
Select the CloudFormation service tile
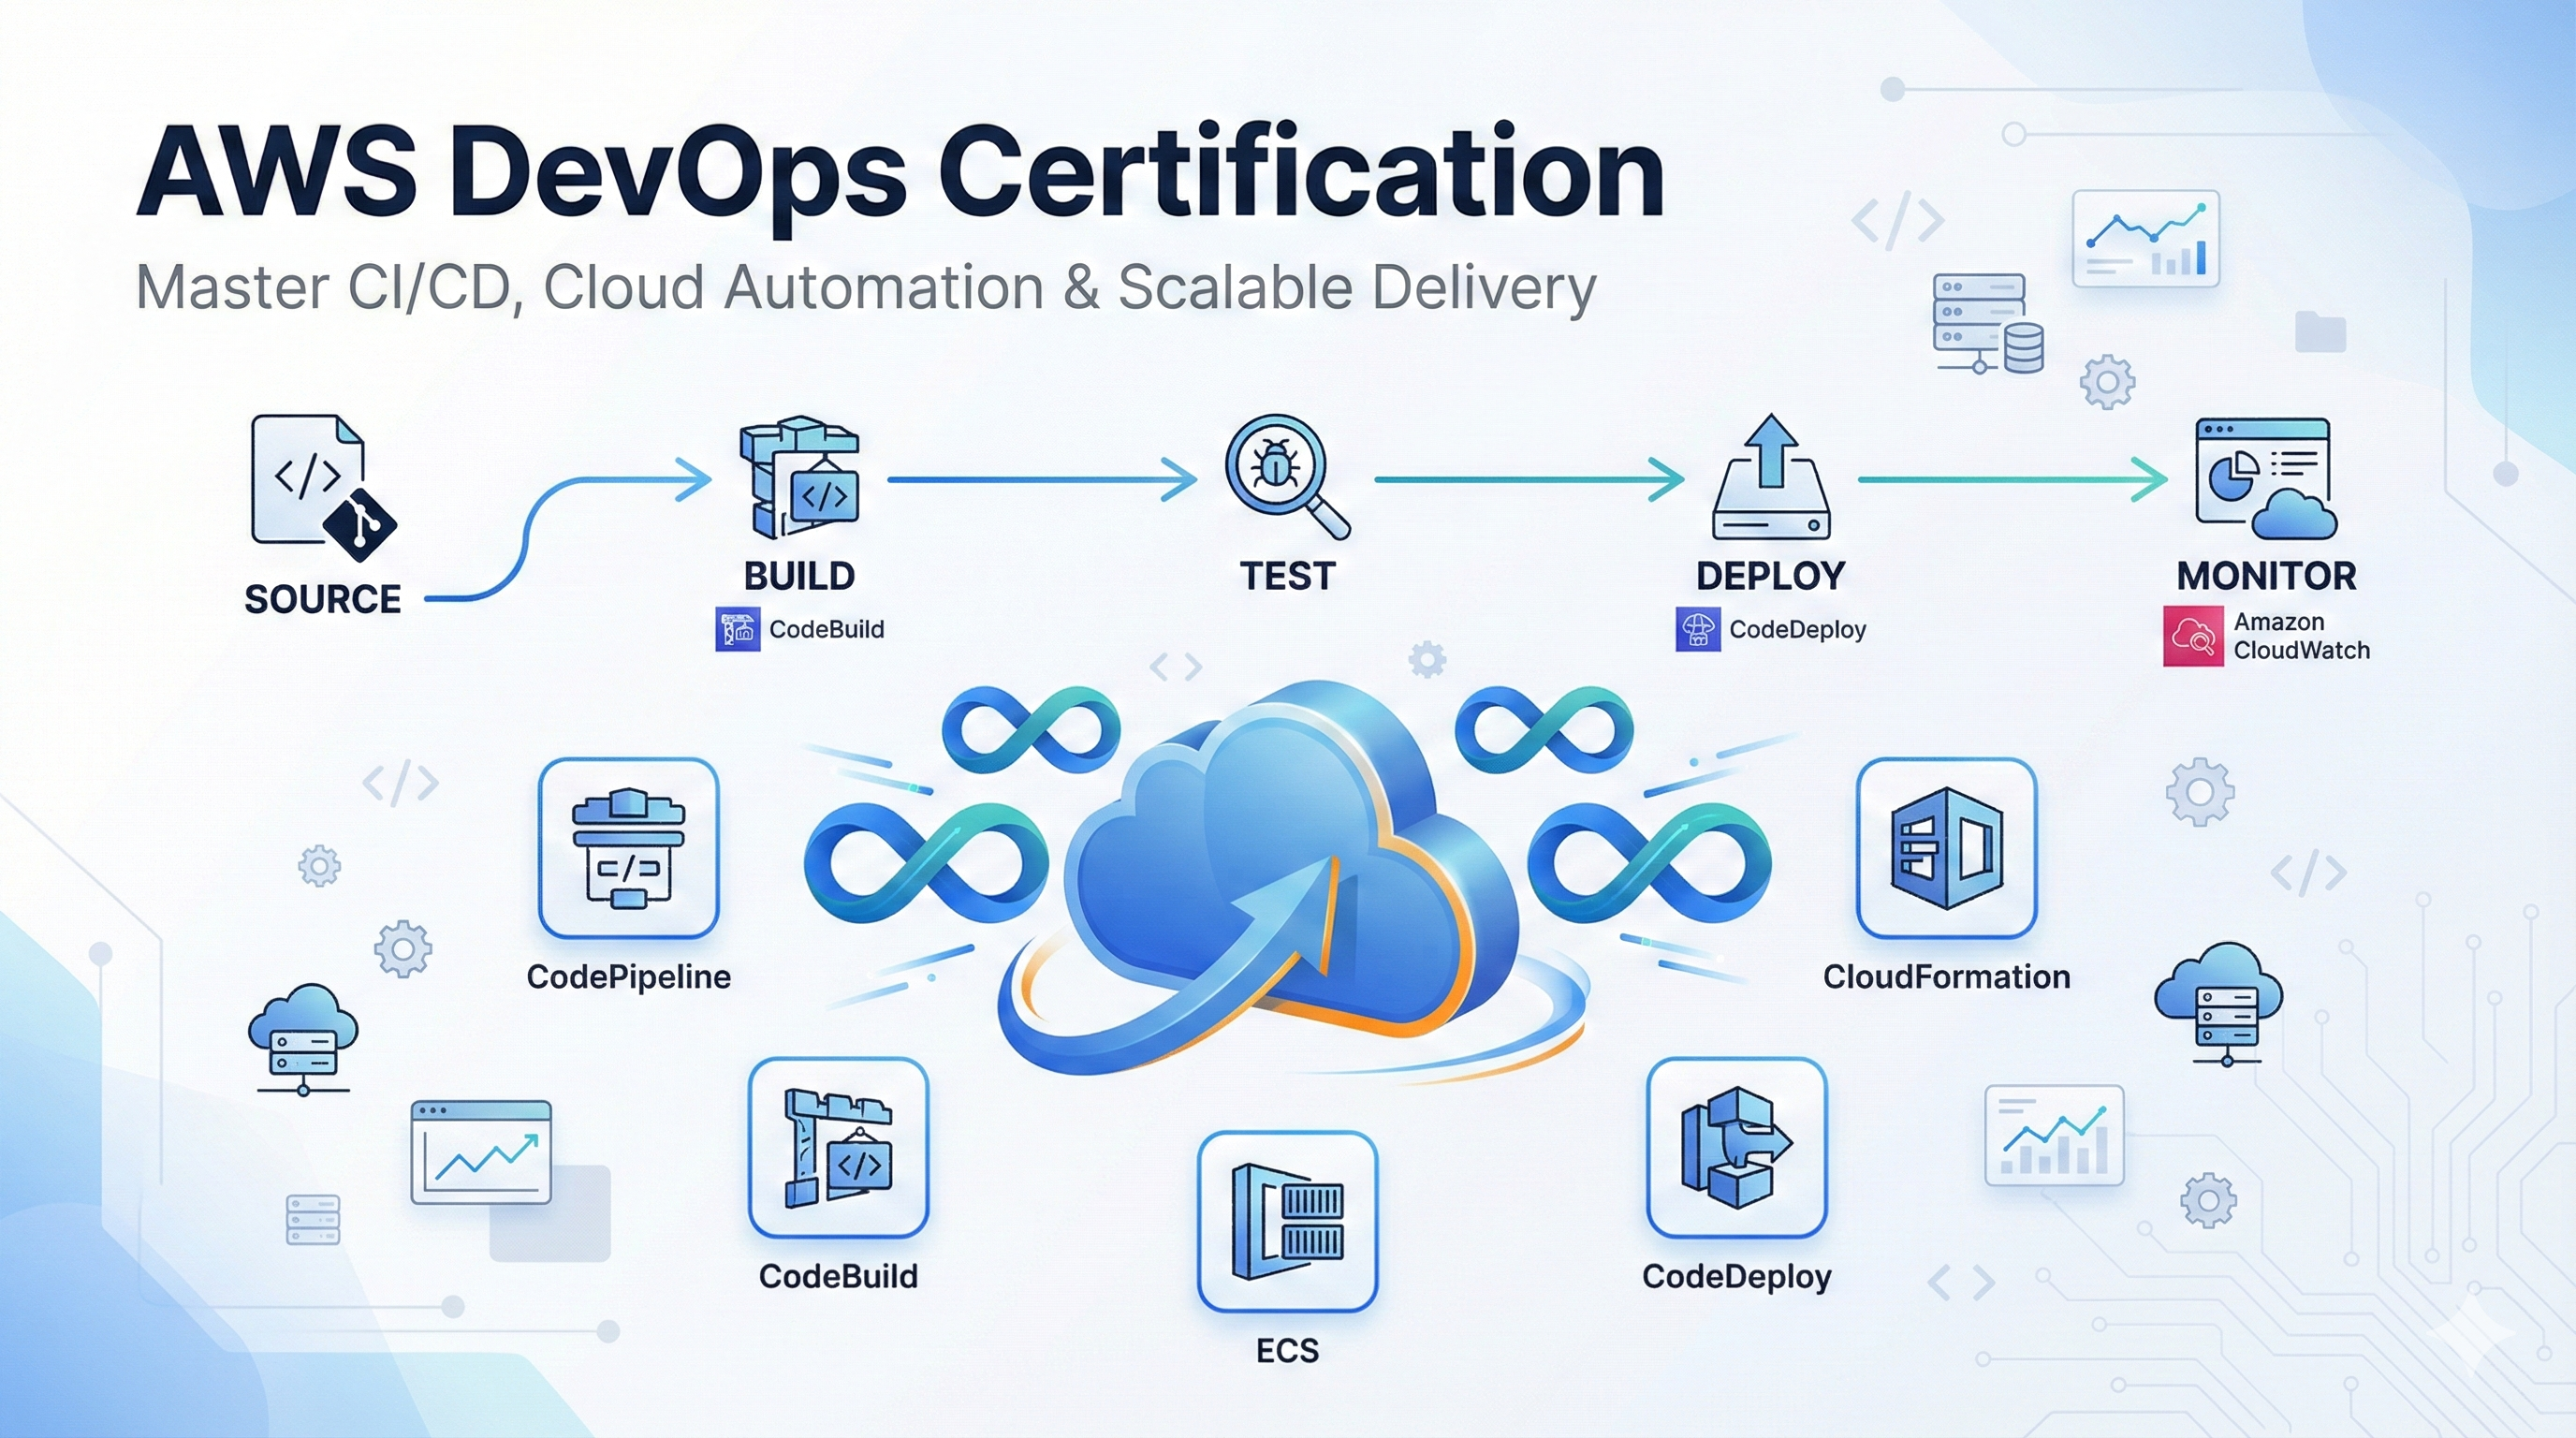click(x=1946, y=848)
